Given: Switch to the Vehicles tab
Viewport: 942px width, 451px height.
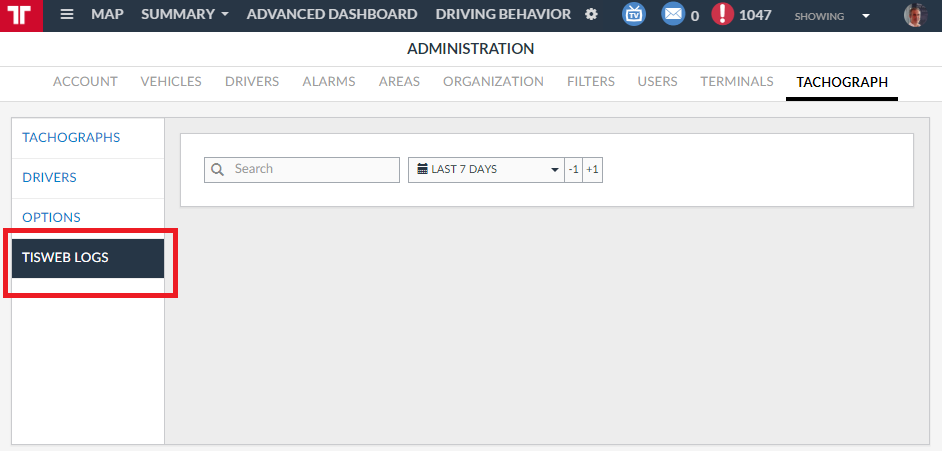Looking at the screenshot, I should 171,82.
